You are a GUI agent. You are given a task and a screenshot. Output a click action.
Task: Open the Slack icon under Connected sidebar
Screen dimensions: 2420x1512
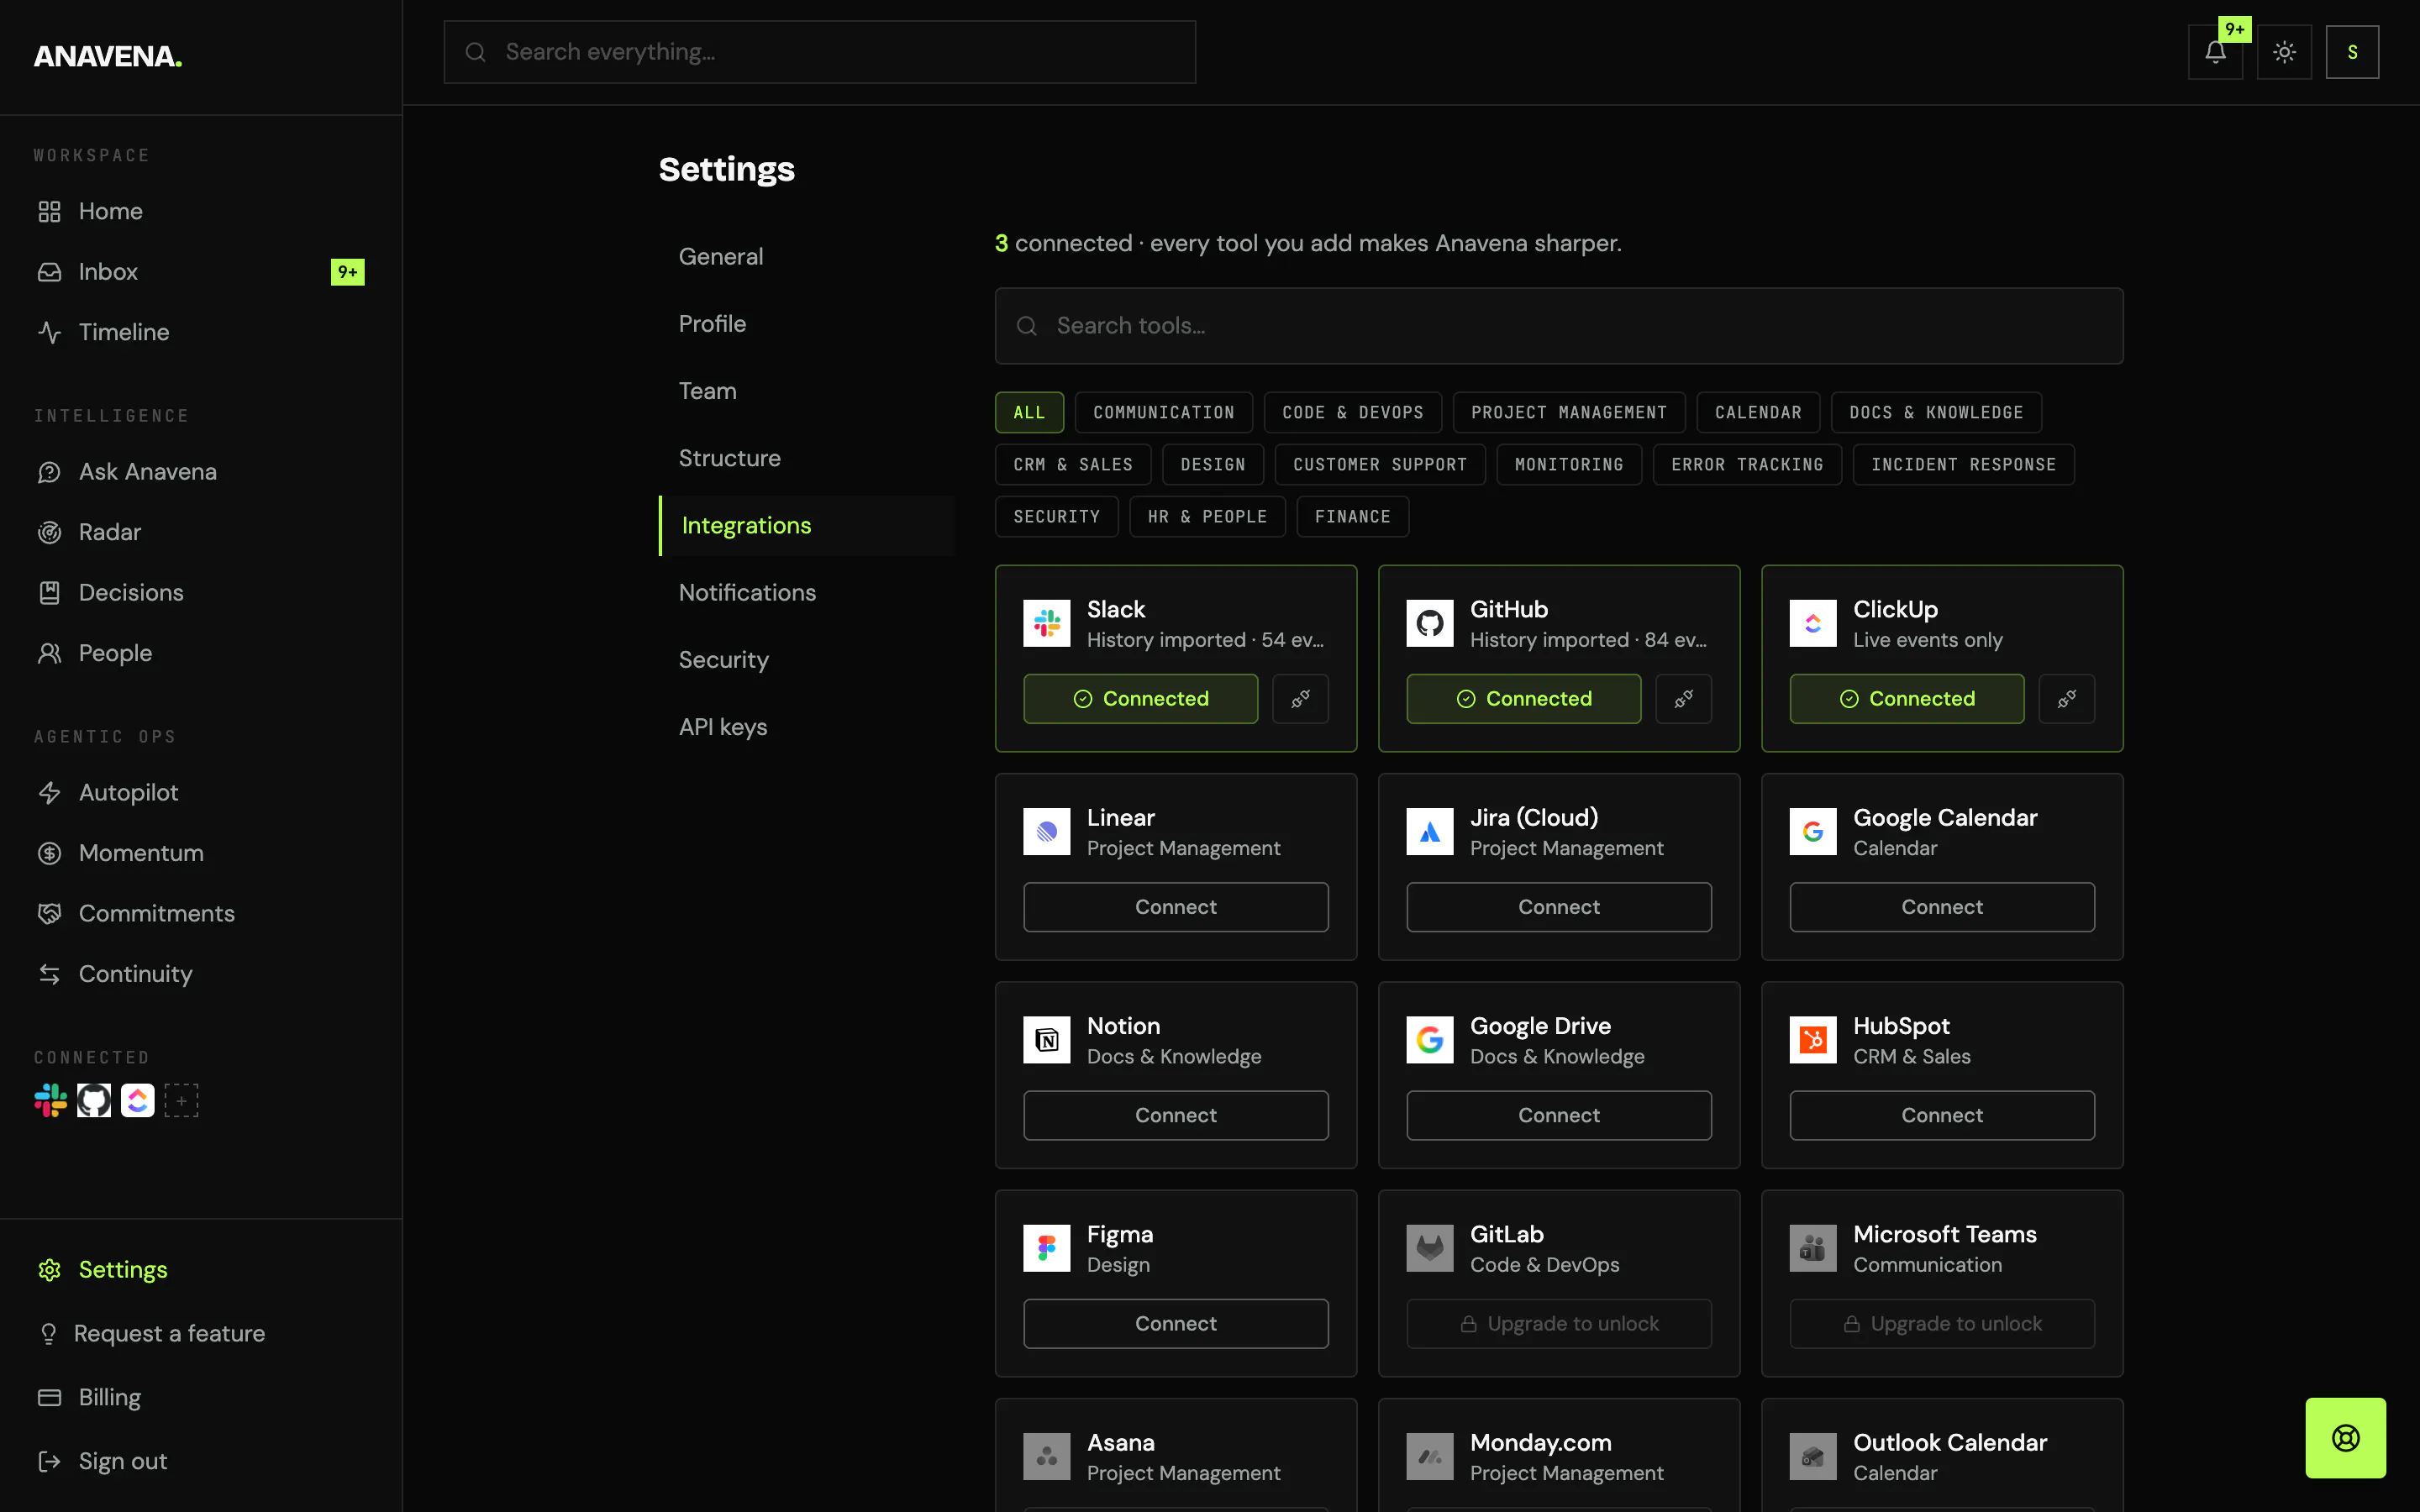50,1100
